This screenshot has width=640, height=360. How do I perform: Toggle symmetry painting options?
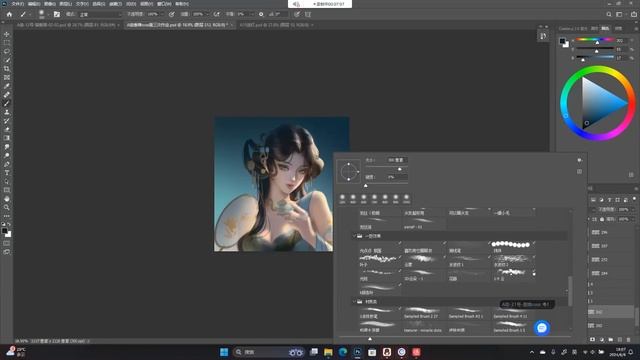pos(308,14)
